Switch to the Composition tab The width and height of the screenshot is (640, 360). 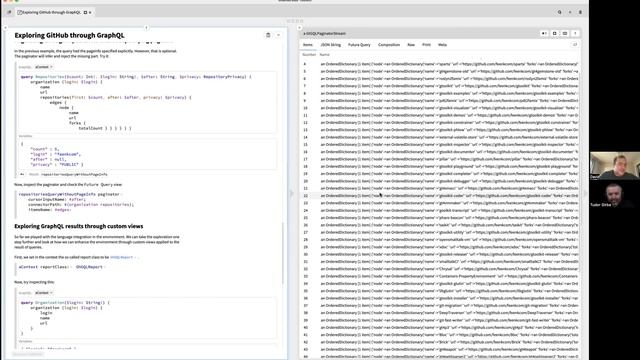[389, 45]
